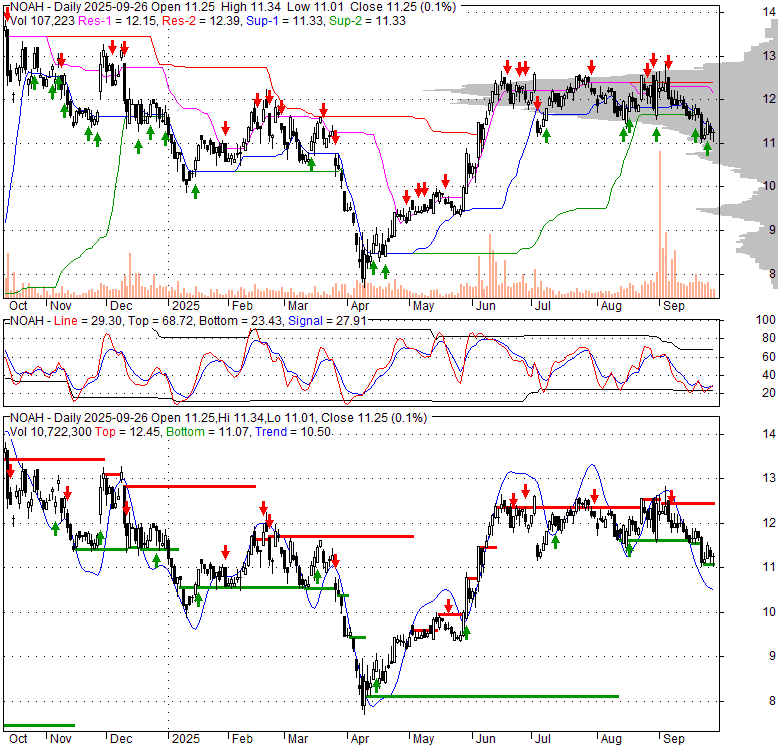Click the 'Nov' month label on top chart axis

[x=61, y=306]
